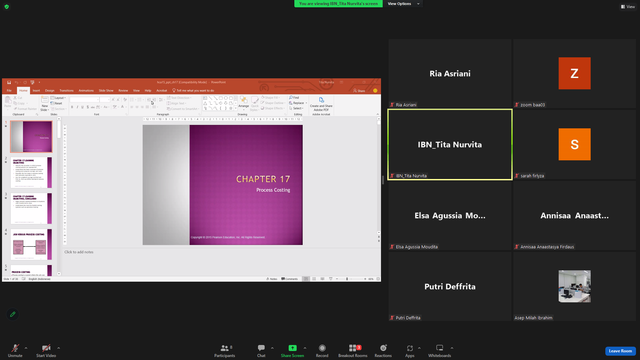The width and height of the screenshot is (640, 360).
Task: Open Whiteboards
Action: point(439,350)
